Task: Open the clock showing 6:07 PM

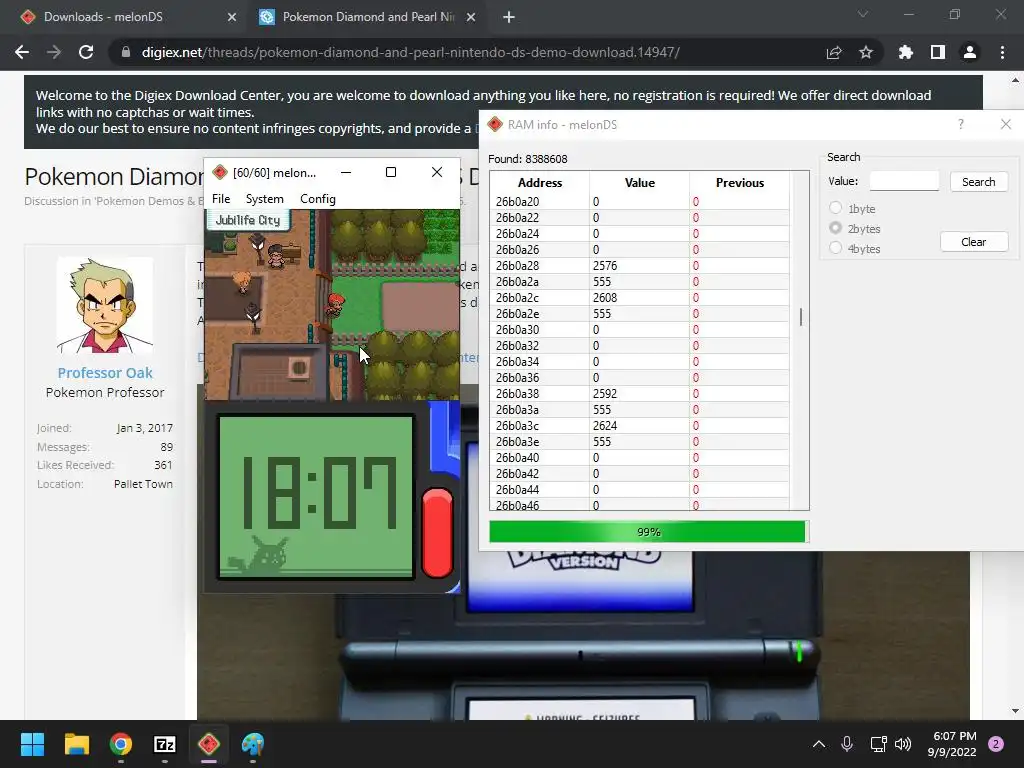Action: pos(952,744)
